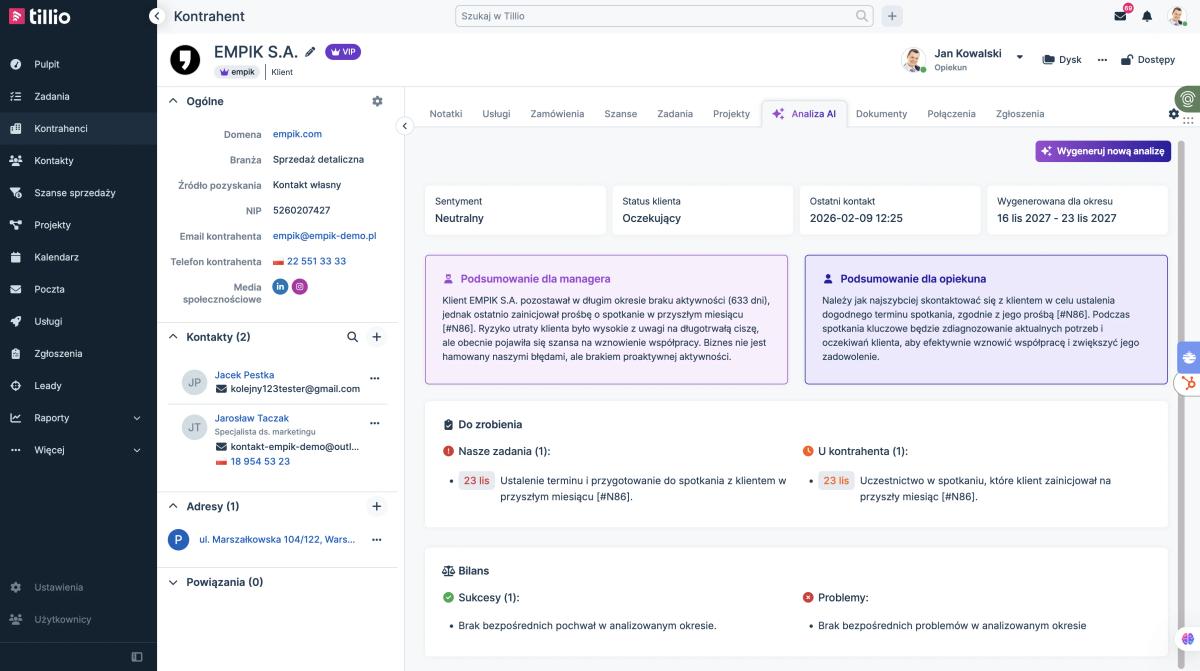The image size is (1200, 671).
Task: Collapse the Kontakty (2) section
Action: click(x=173, y=337)
